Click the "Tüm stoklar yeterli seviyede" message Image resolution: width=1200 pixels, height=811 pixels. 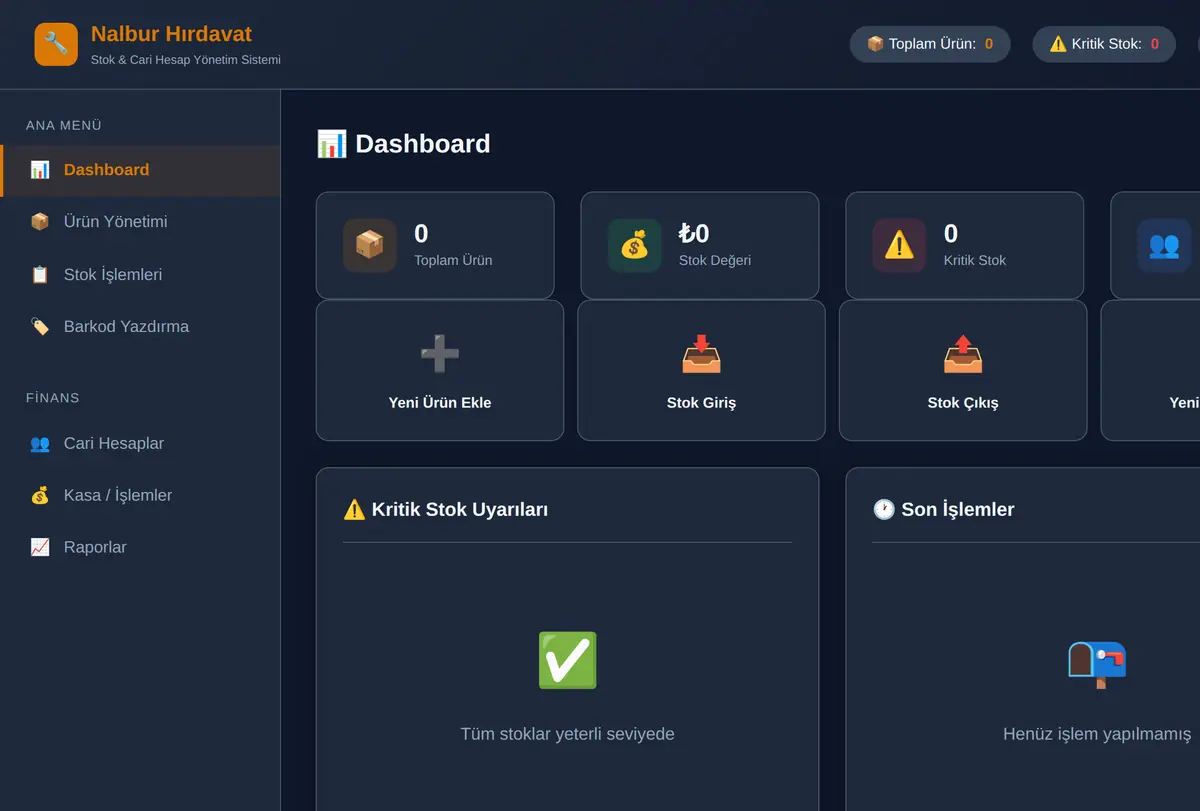[x=567, y=734]
